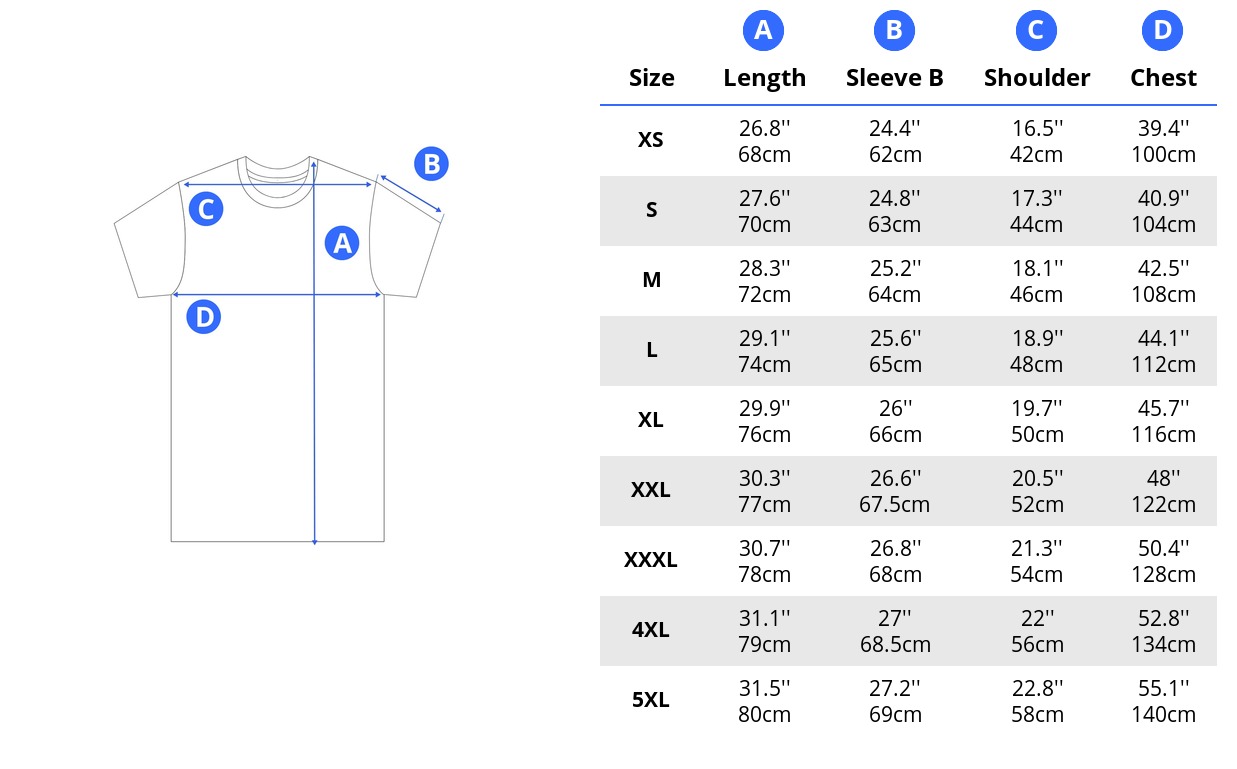
Task: Click the XL length value 76cm
Action: (765, 434)
